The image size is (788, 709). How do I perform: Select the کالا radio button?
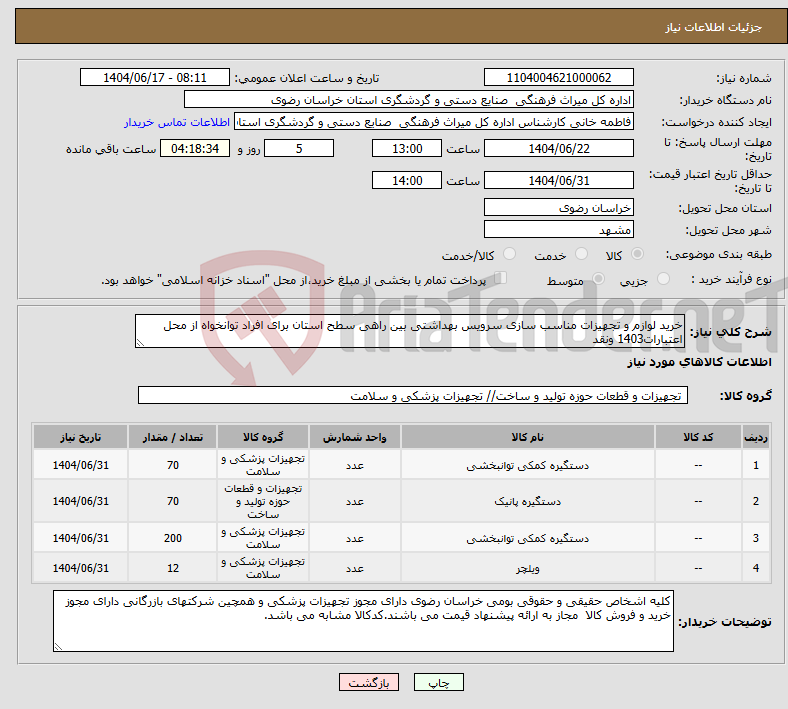[638, 256]
